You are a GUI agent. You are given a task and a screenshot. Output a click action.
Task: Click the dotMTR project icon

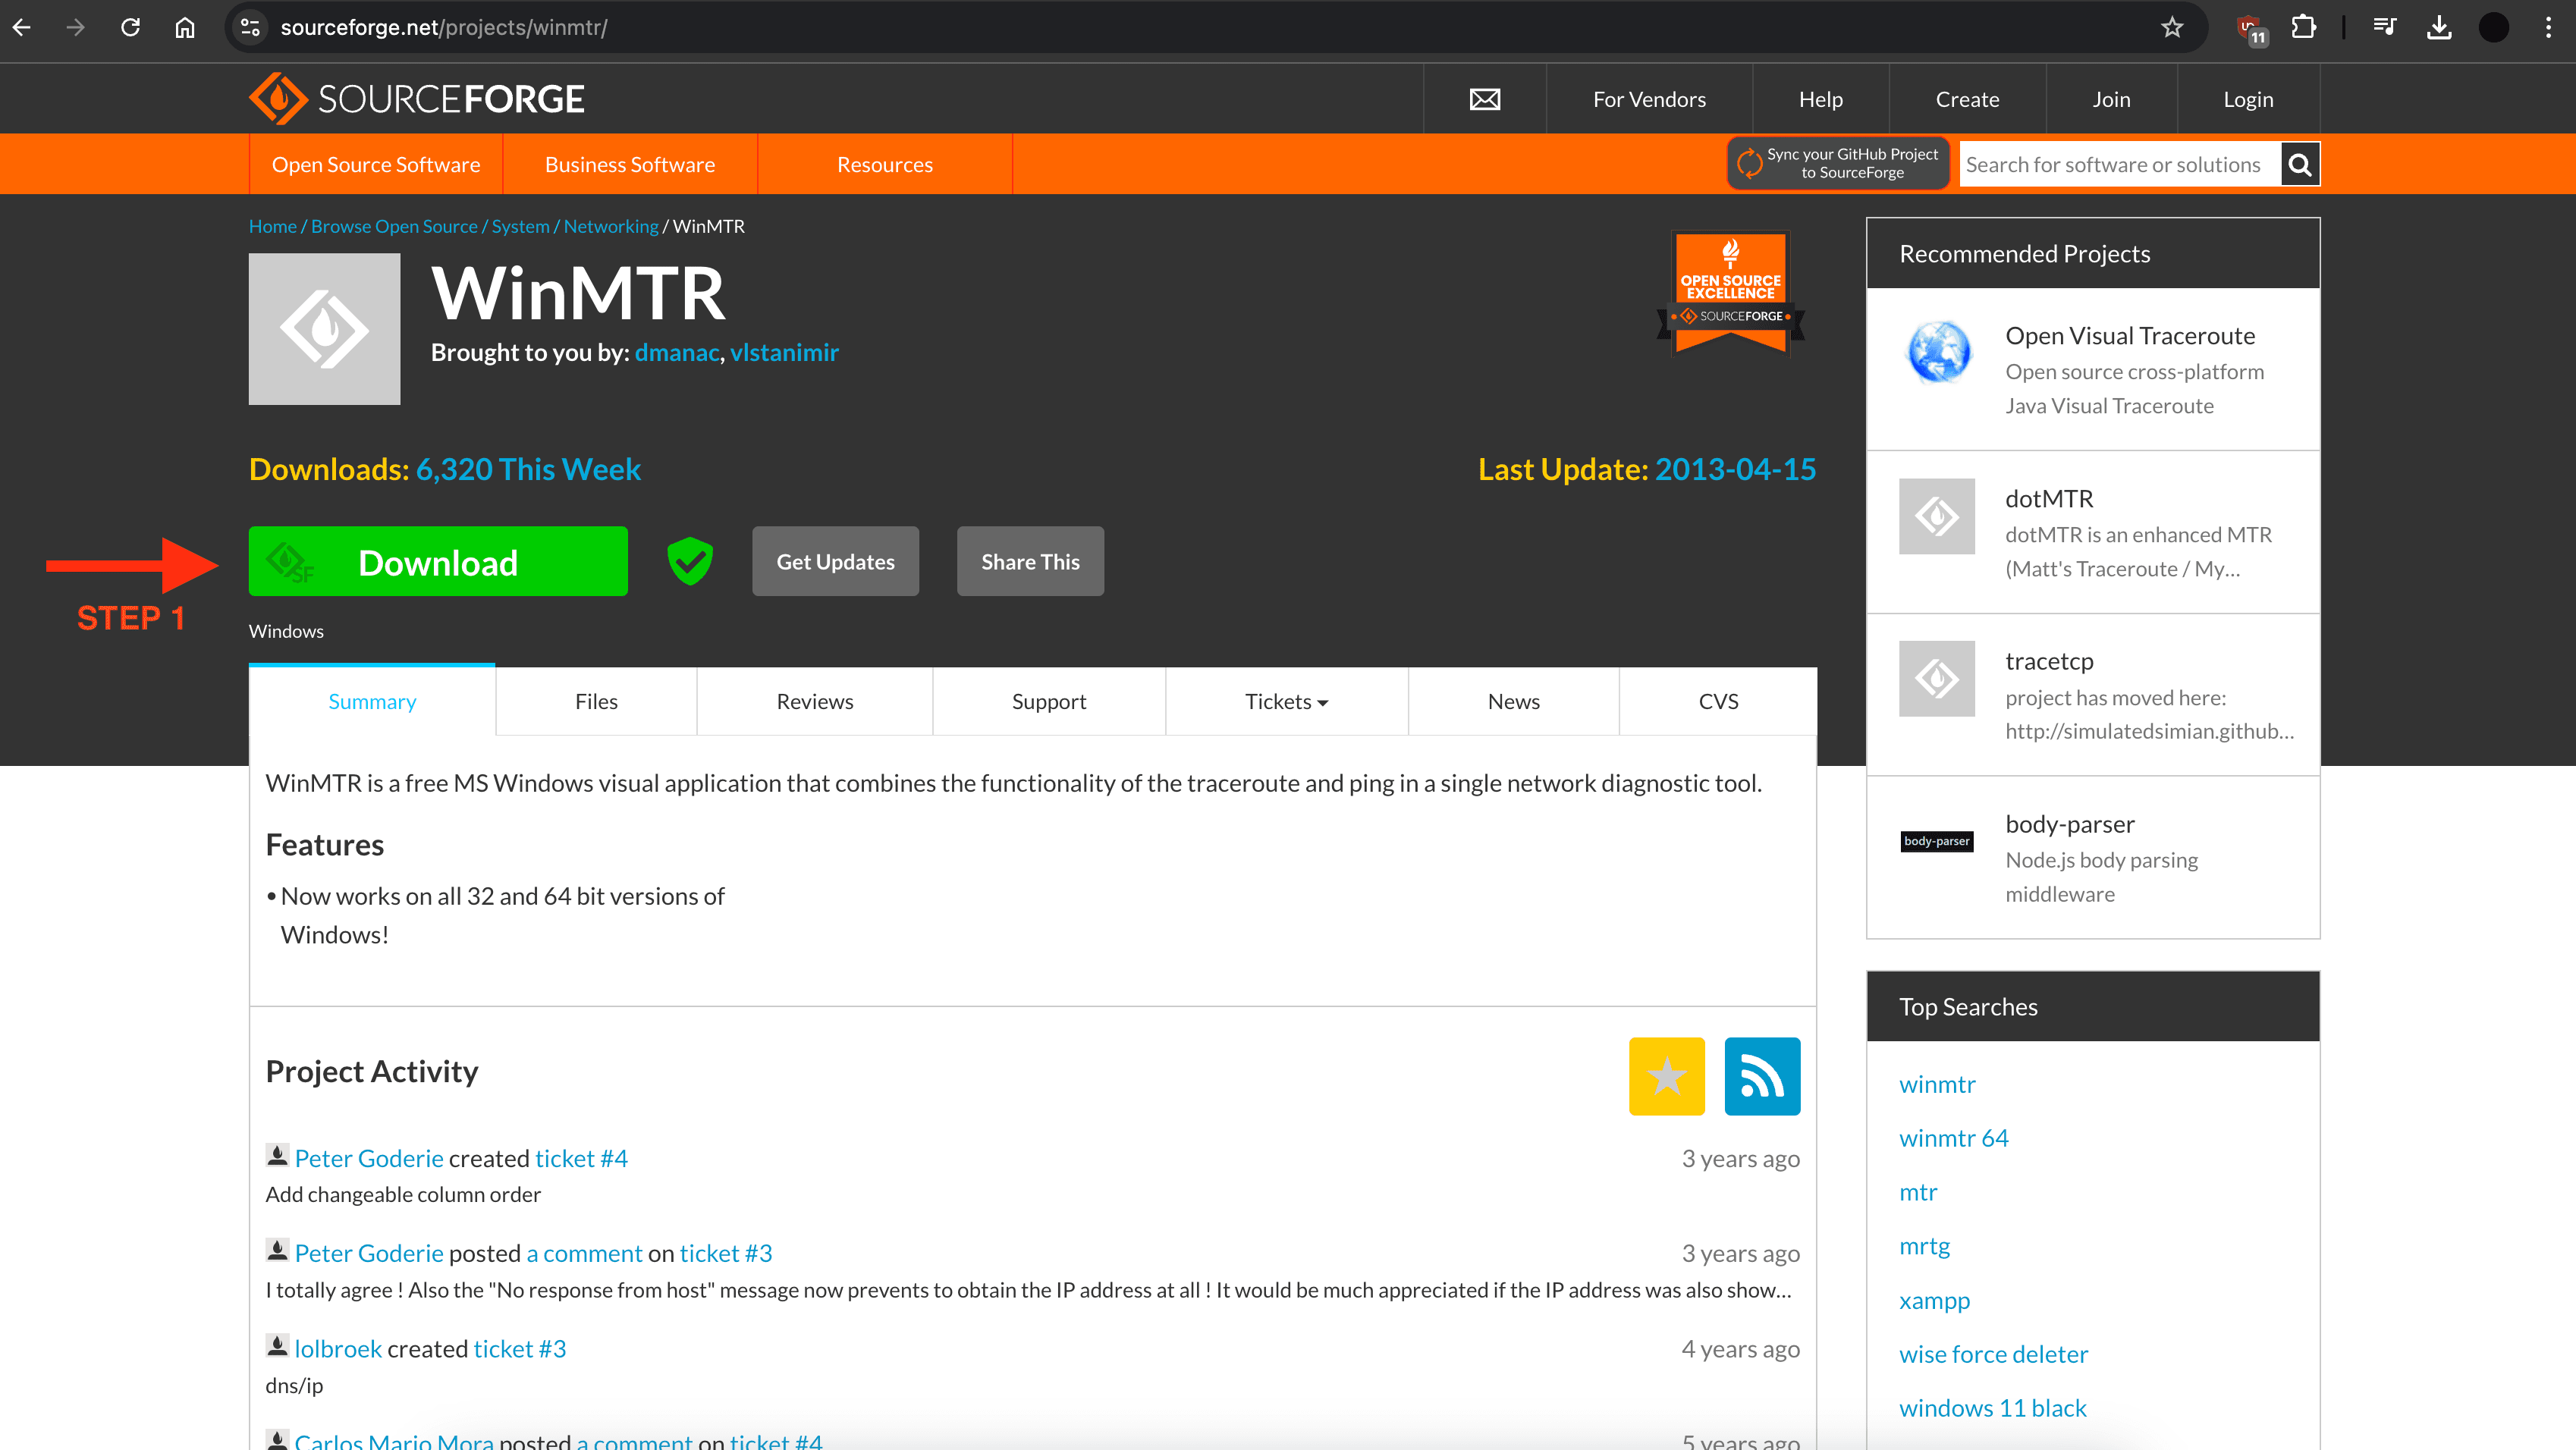1937,516
